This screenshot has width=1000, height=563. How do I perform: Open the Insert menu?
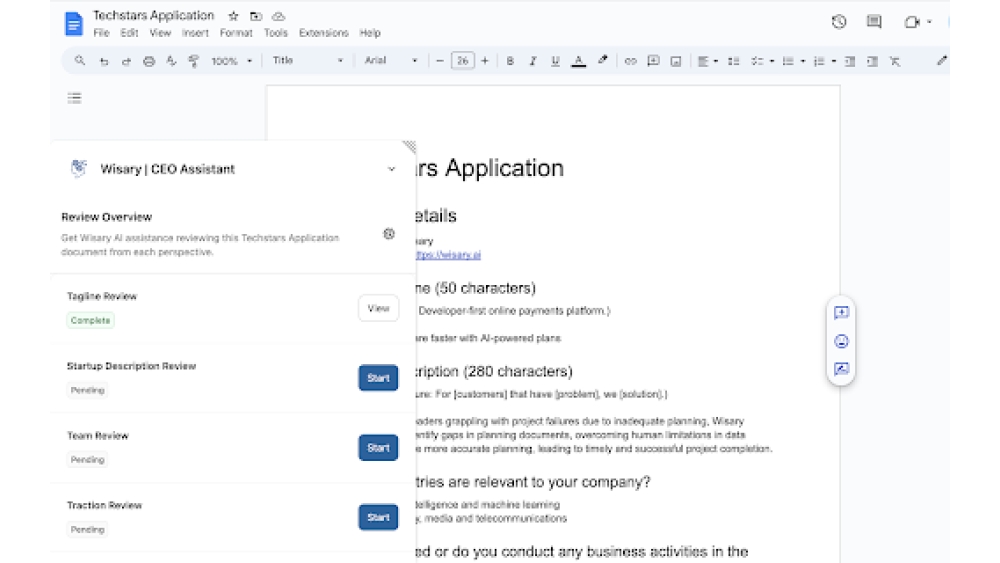tap(195, 33)
